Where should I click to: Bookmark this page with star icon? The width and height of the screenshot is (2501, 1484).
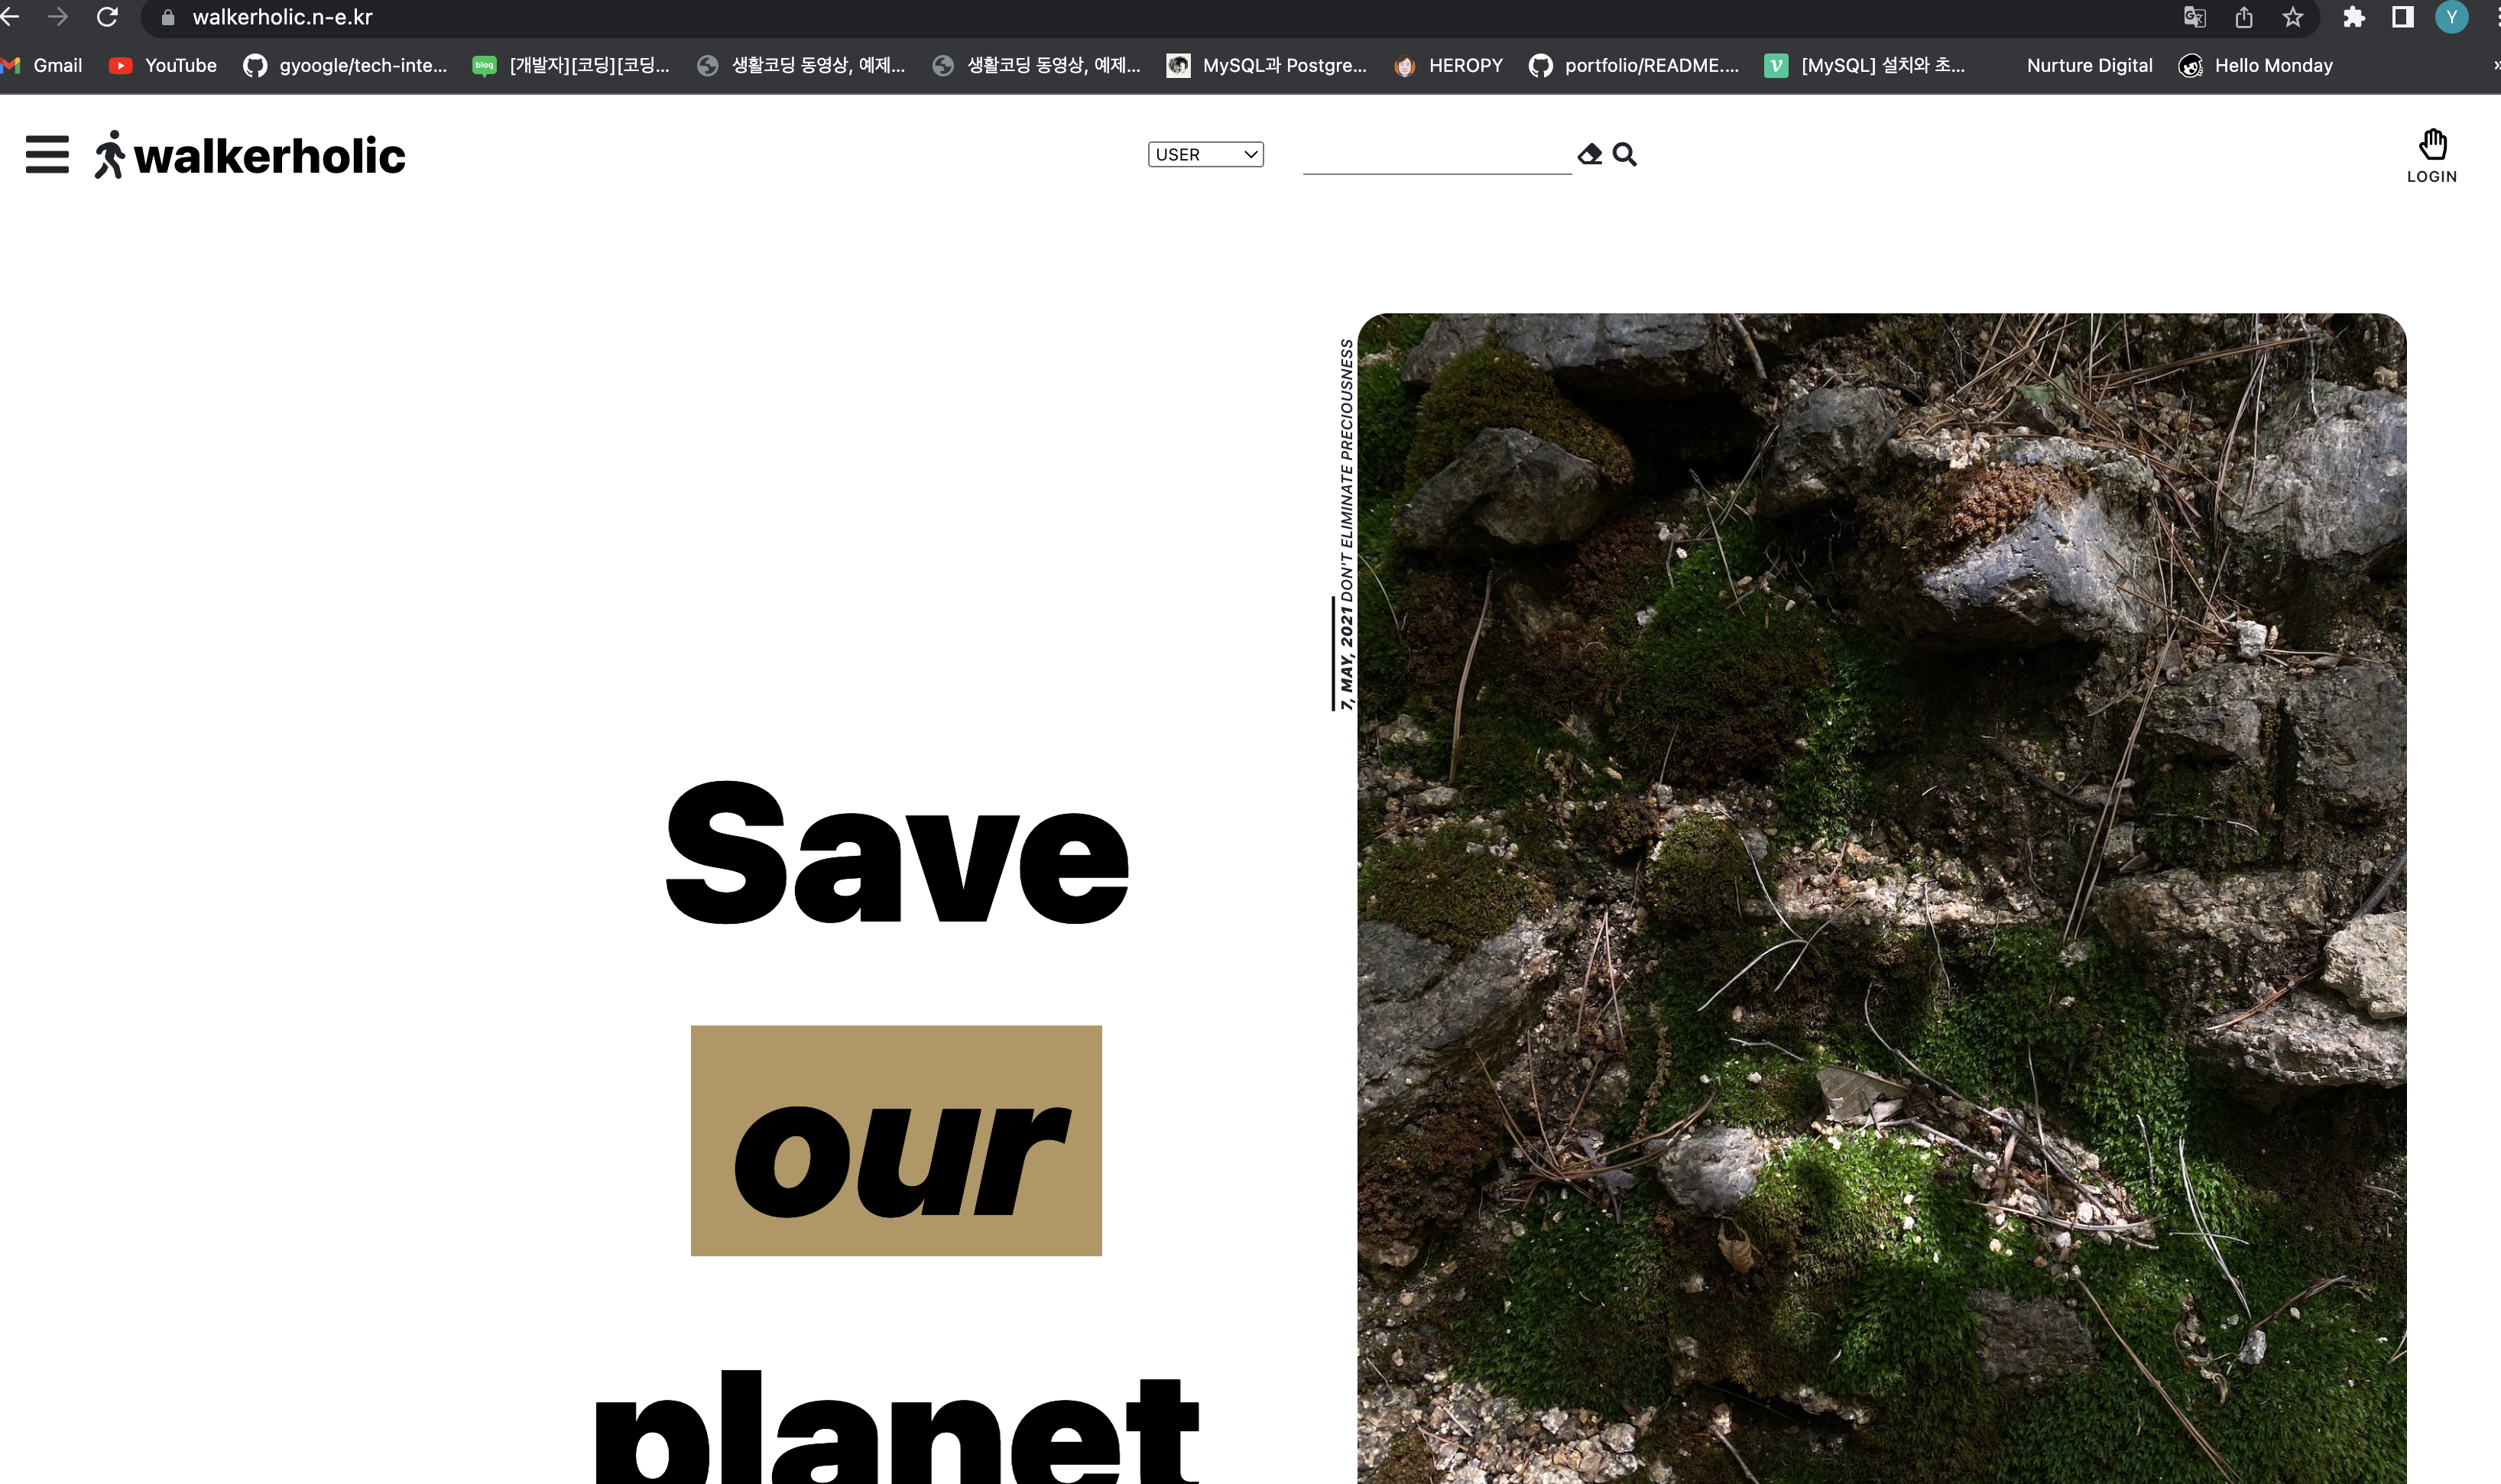(2293, 17)
